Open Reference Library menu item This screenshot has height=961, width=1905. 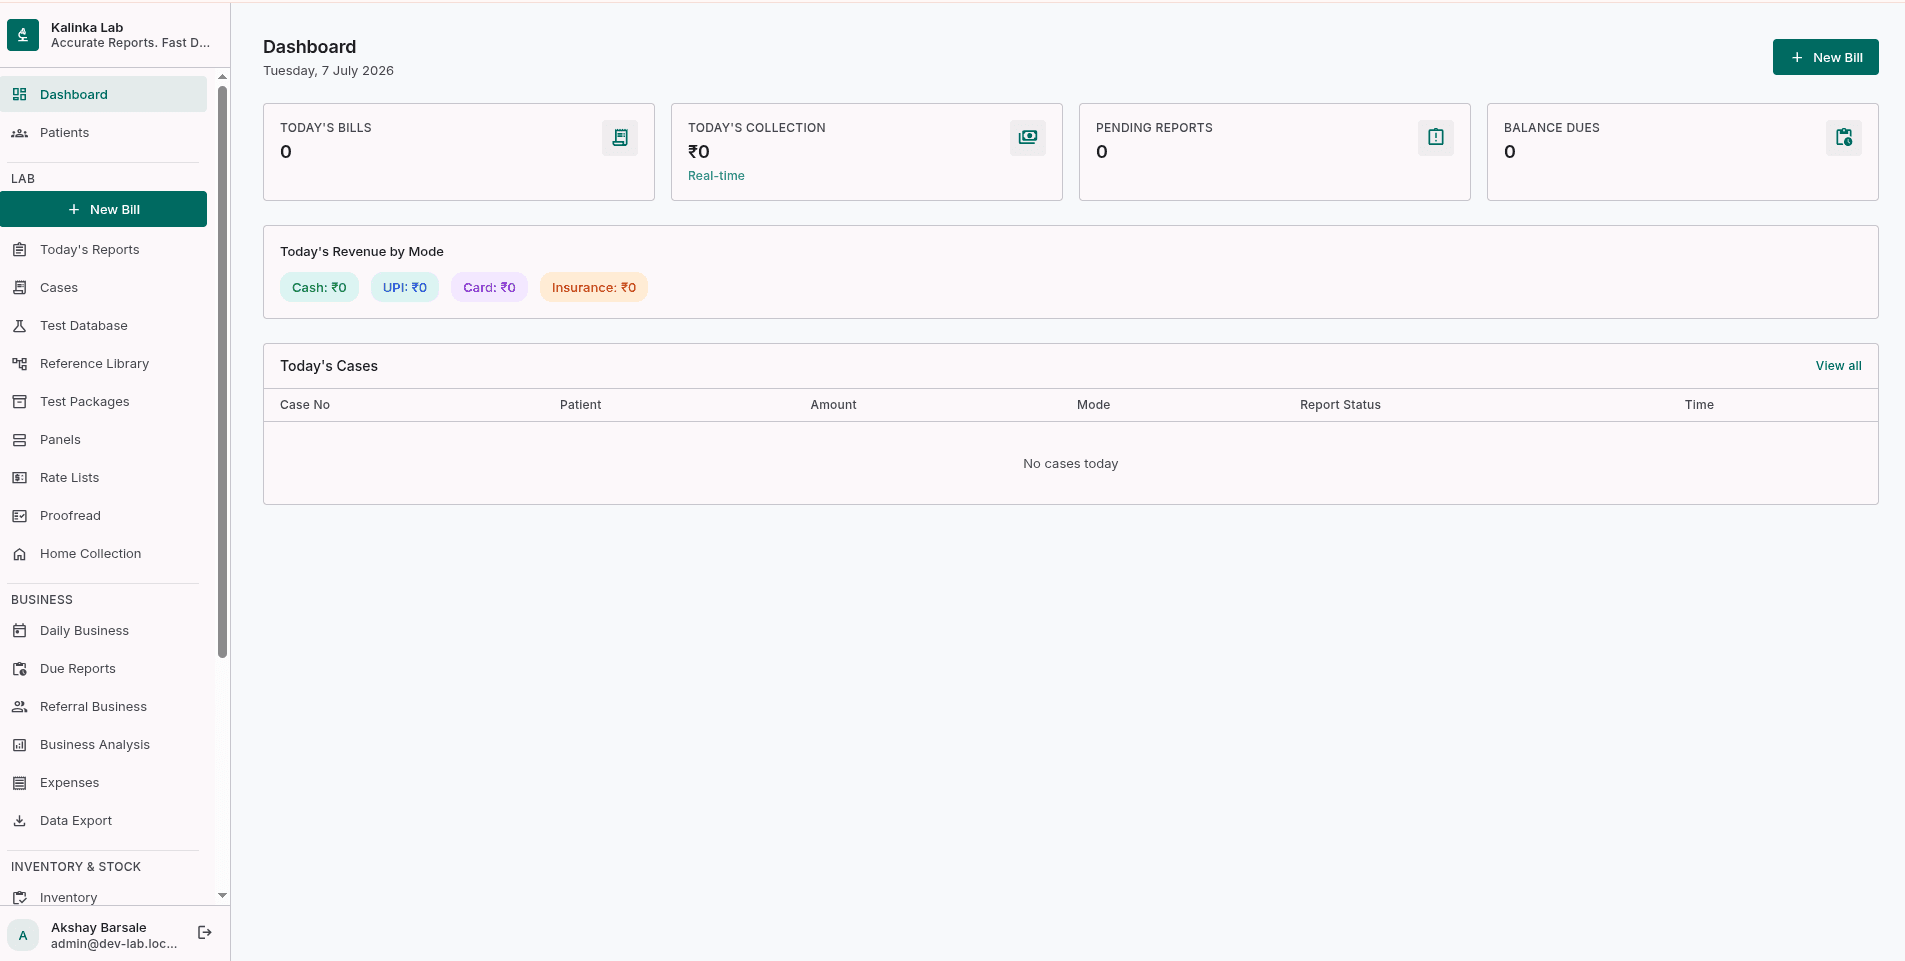click(x=103, y=363)
